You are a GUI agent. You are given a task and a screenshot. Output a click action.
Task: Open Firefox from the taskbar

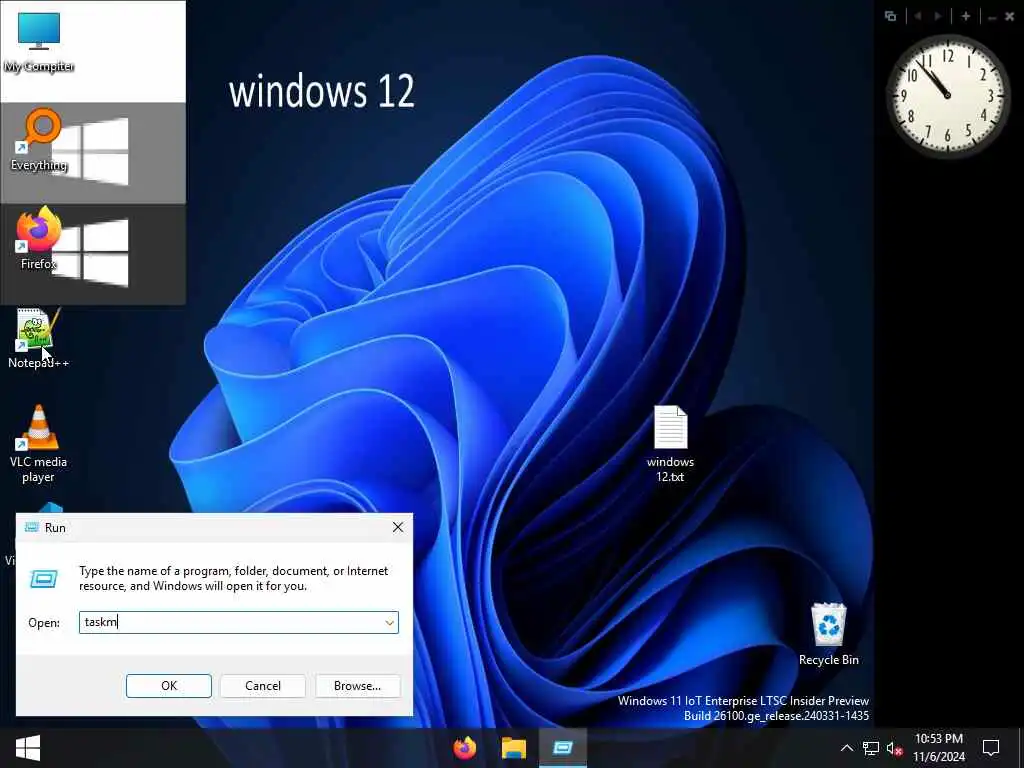click(465, 748)
